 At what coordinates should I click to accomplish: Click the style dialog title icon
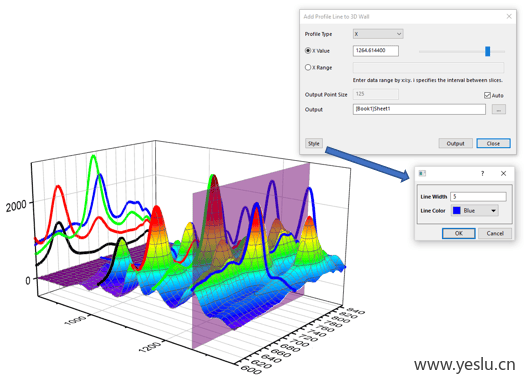[x=422, y=173]
